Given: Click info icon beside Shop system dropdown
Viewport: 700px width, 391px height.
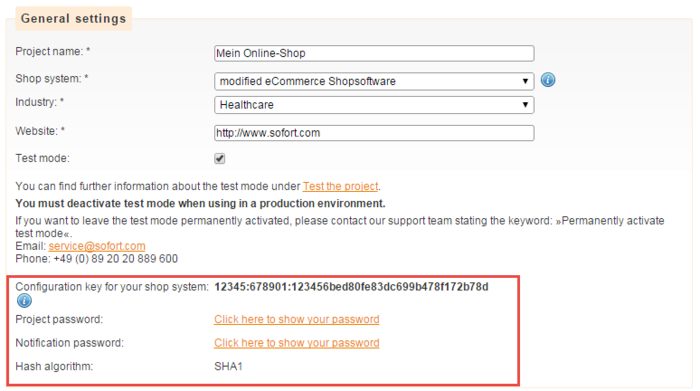Looking at the screenshot, I should click(548, 80).
